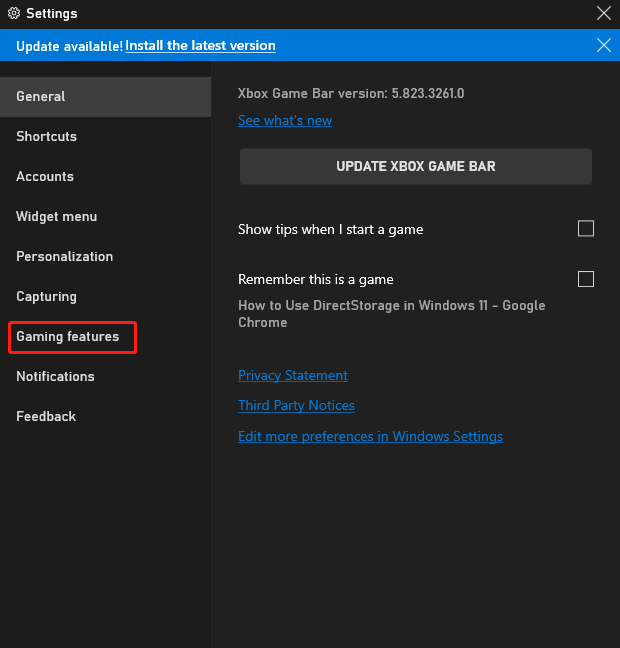Dismiss the update available banner
The width and height of the screenshot is (620, 648).
tap(603, 45)
